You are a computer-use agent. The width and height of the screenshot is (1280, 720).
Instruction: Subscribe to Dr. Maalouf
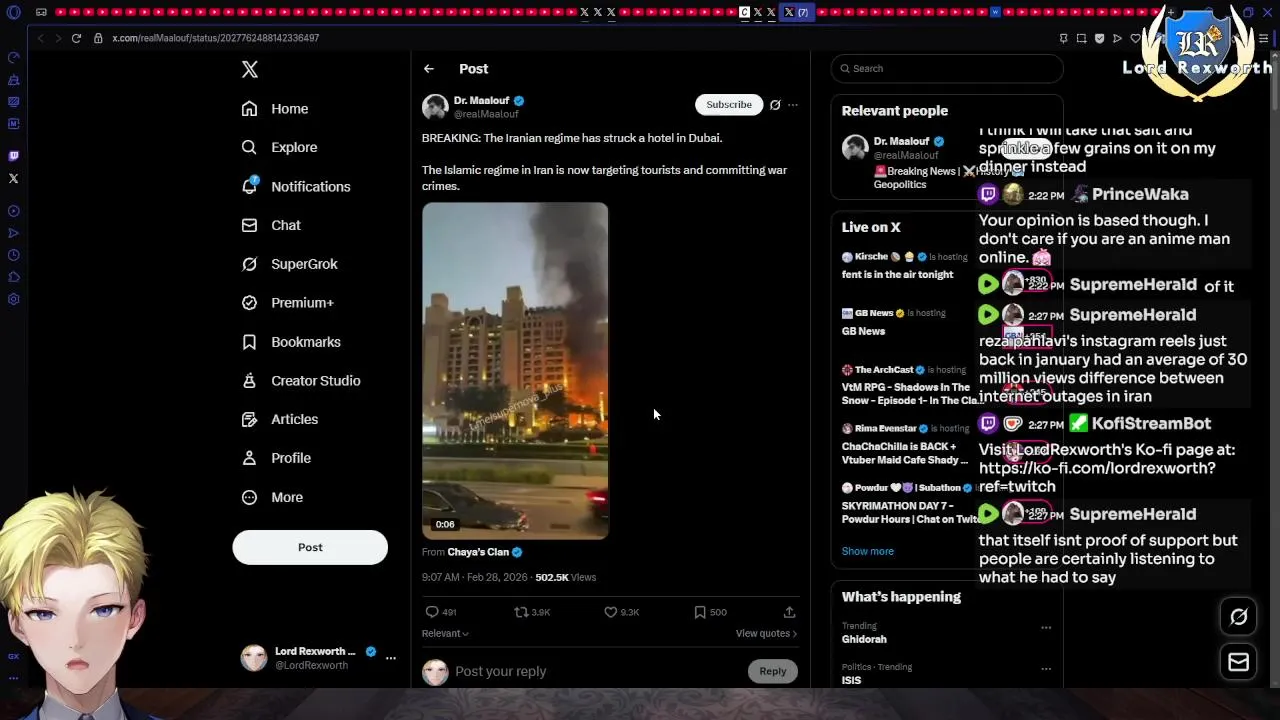[729, 105]
